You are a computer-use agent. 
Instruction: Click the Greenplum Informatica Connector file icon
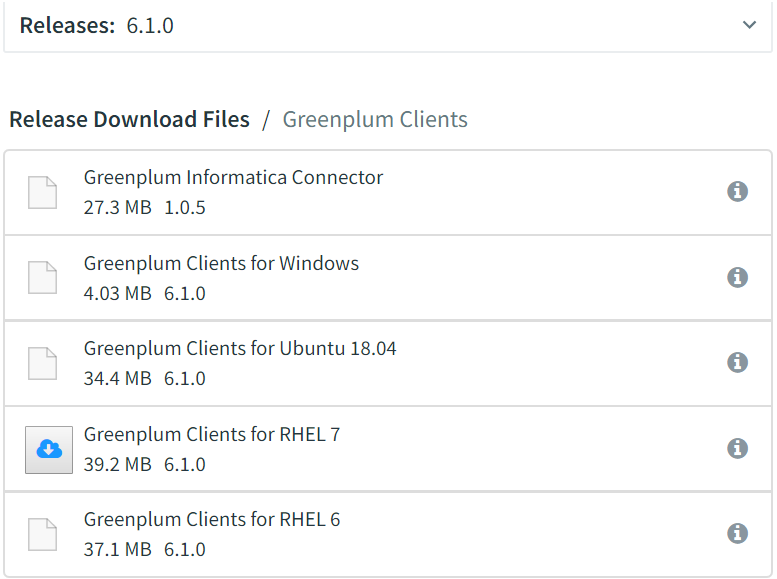point(42,192)
